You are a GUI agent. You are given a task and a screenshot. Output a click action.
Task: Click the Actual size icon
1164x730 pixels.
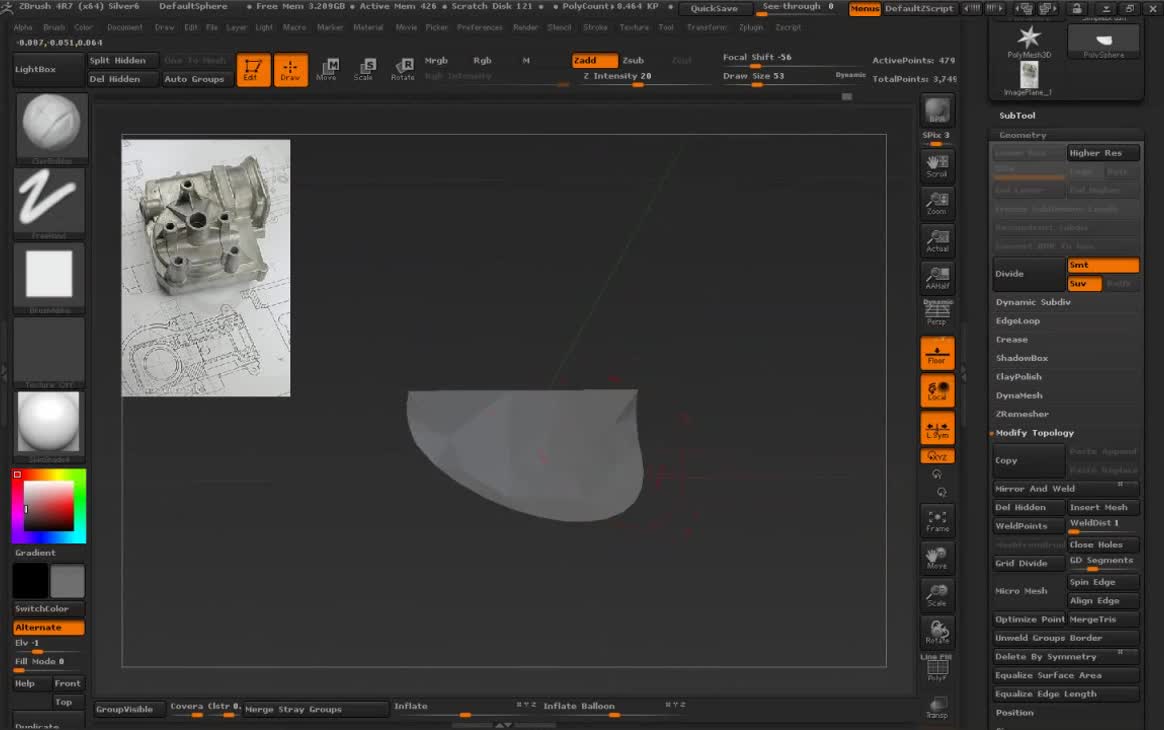937,240
